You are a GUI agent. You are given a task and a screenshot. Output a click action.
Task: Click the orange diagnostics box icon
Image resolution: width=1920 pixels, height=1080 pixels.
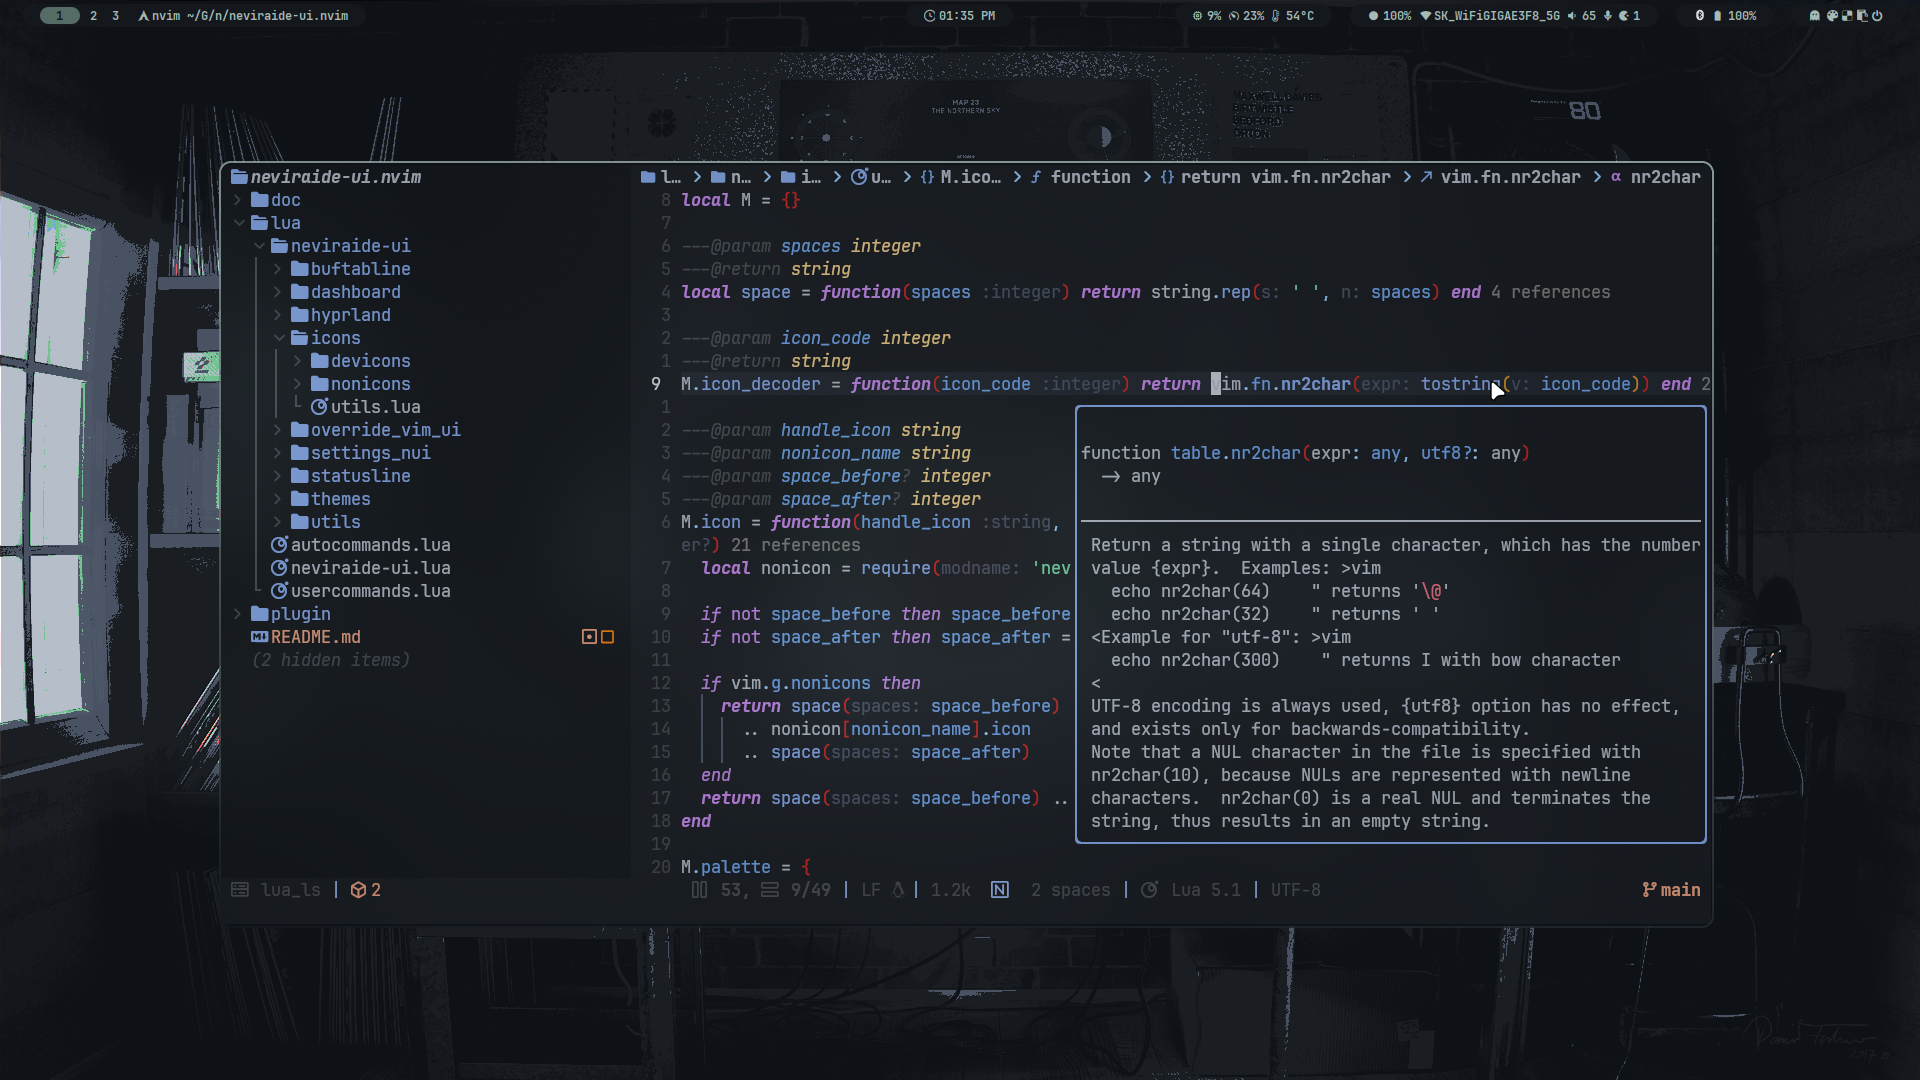pyautogui.click(x=358, y=890)
